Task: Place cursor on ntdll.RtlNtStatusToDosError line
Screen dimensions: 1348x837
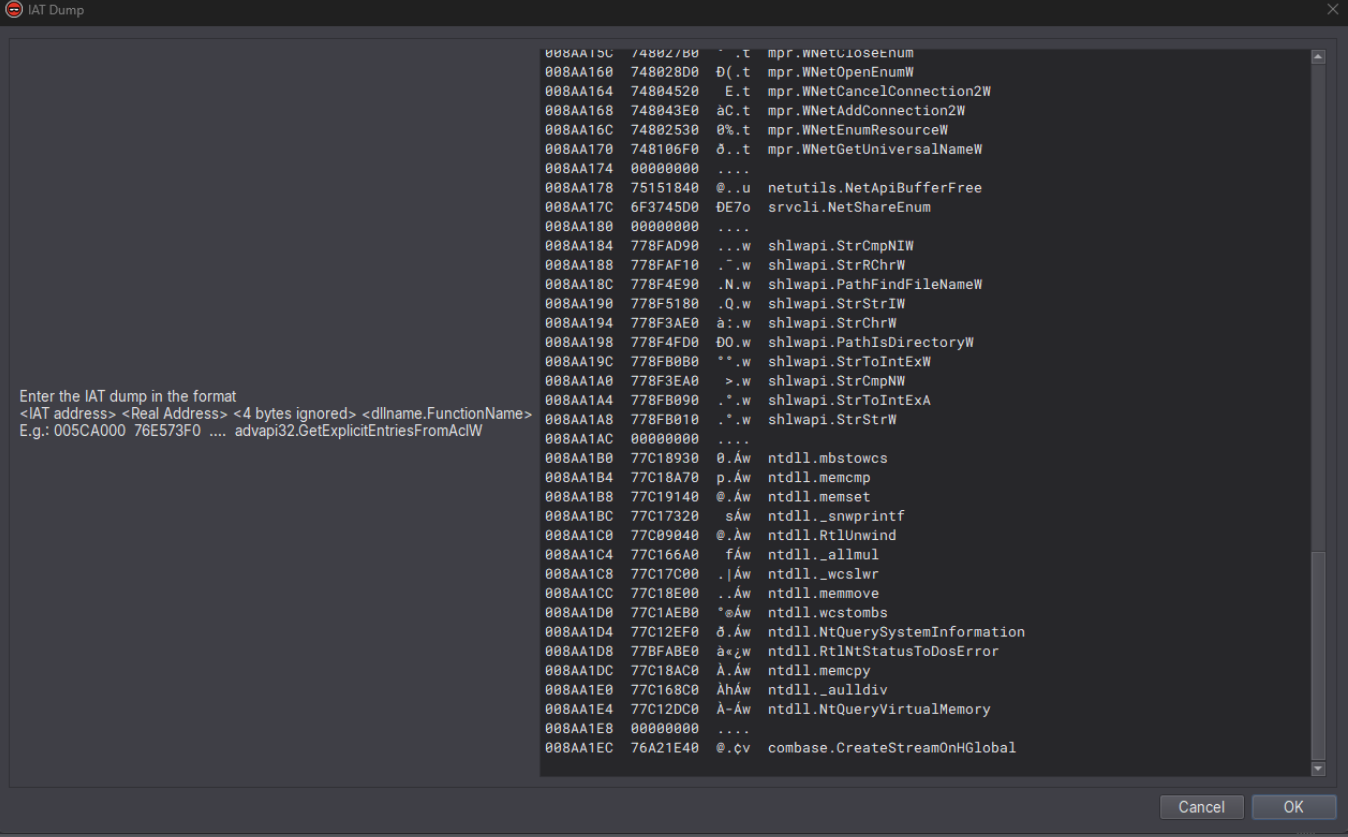Action: (x=883, y=651)
